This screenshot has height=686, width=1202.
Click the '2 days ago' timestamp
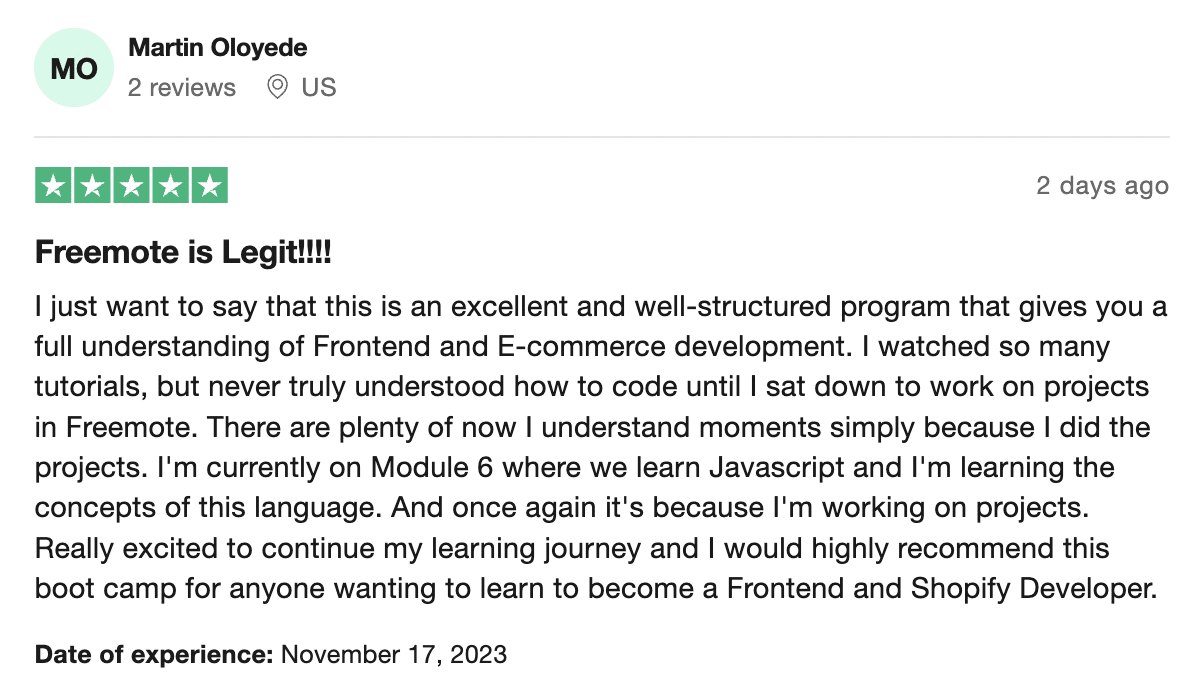click(x=1102, y=186)
